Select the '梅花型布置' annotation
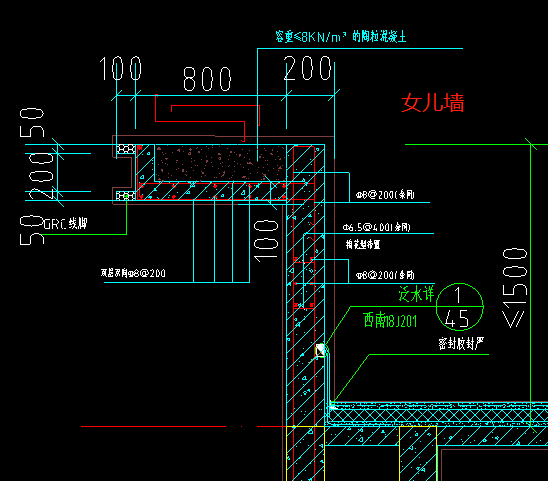Image resolution: width=548 pixels, height=481 pixels. pyautogui.click(x=363, y=244)
